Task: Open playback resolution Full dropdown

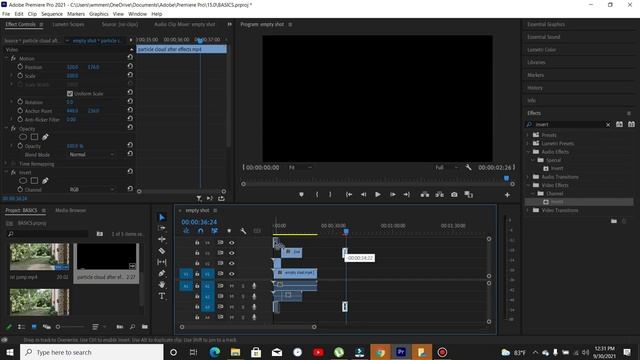Action: [x=447, y=167]
